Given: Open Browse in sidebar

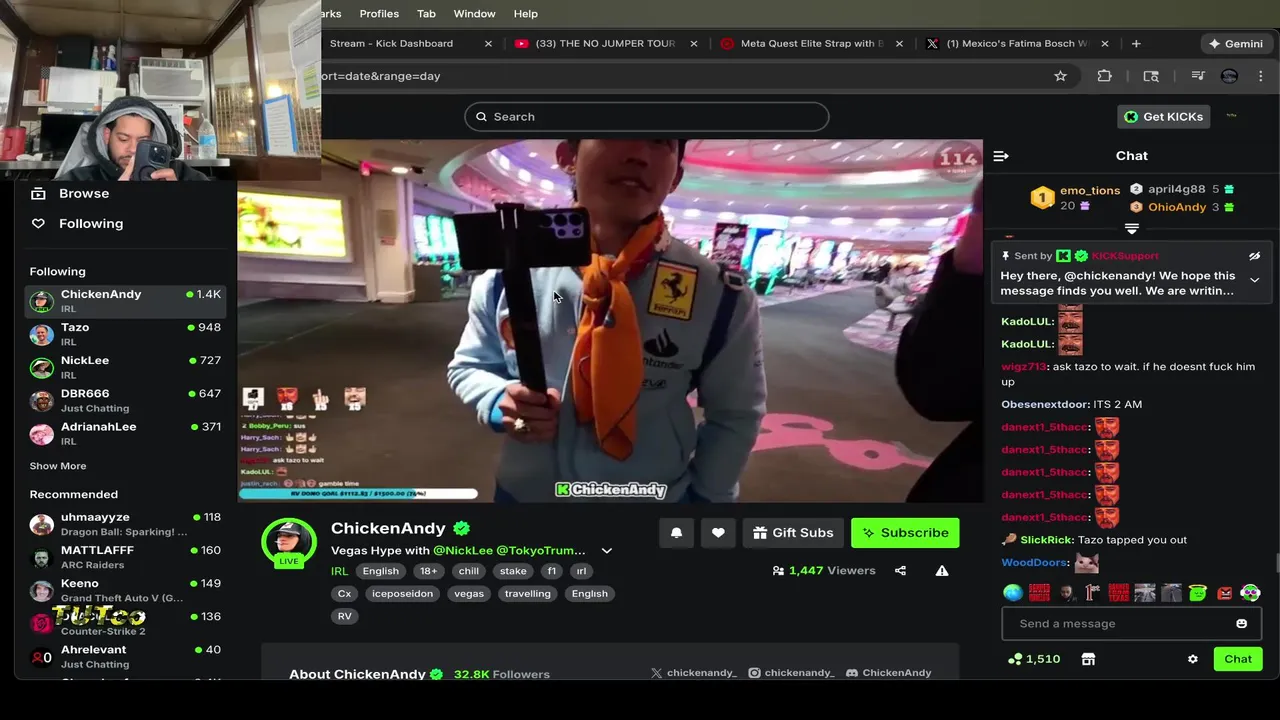Looking at the screenshot, I should click(x=84, y=194).
